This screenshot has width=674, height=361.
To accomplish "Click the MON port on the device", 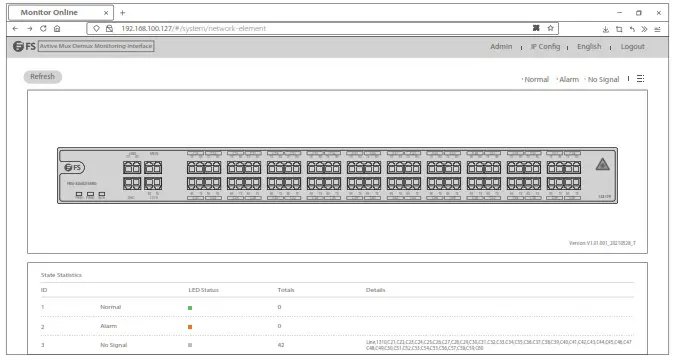I will pyautogui.click(x=153, y=167).
